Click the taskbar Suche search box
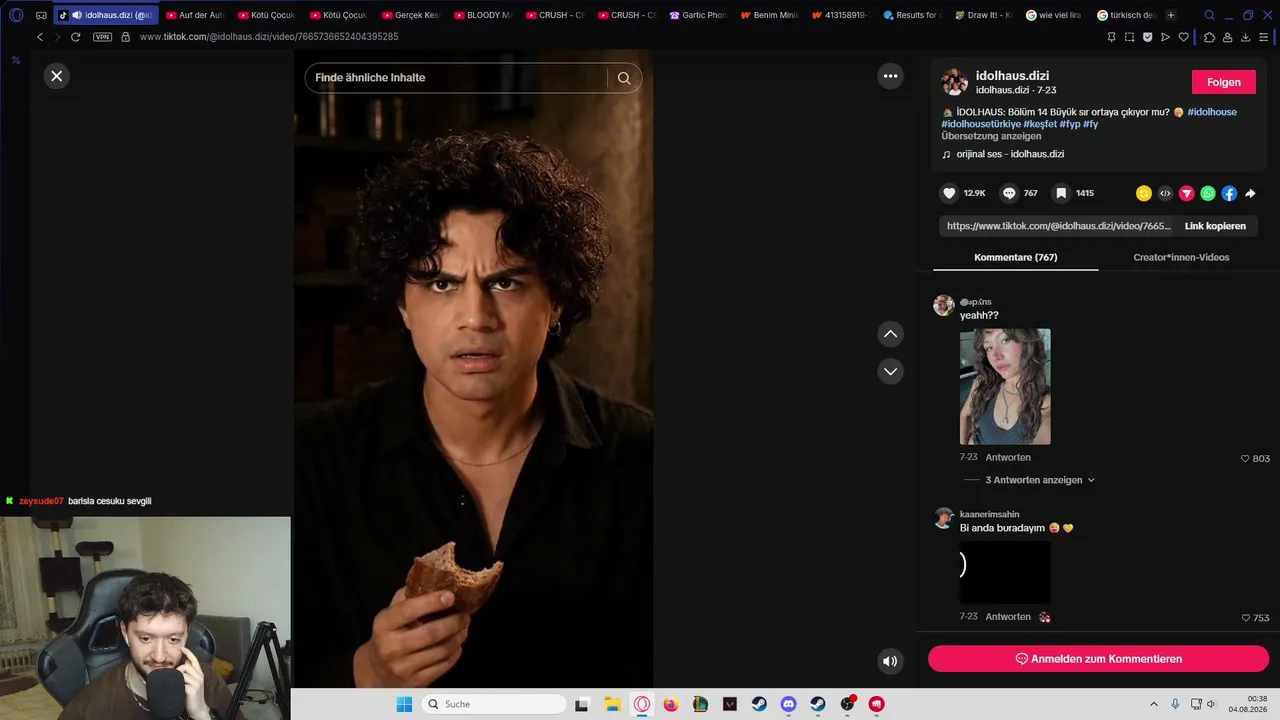Screen dimensions: 1280x720 tap(494, 704)
